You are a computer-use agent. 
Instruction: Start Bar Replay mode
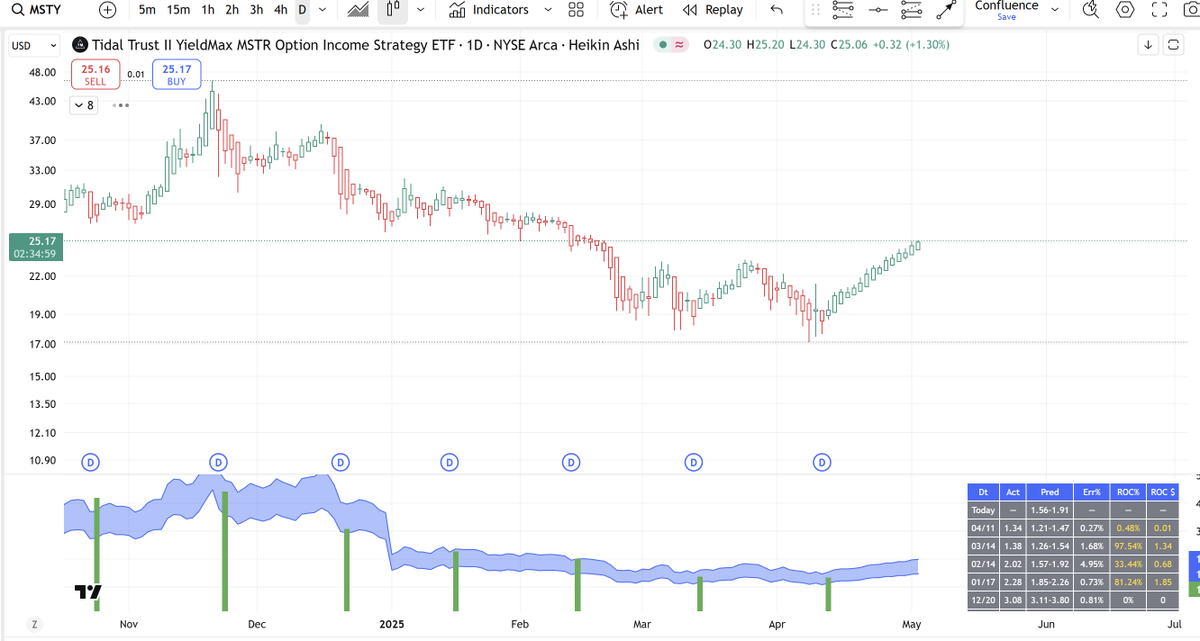click(713, 10)
